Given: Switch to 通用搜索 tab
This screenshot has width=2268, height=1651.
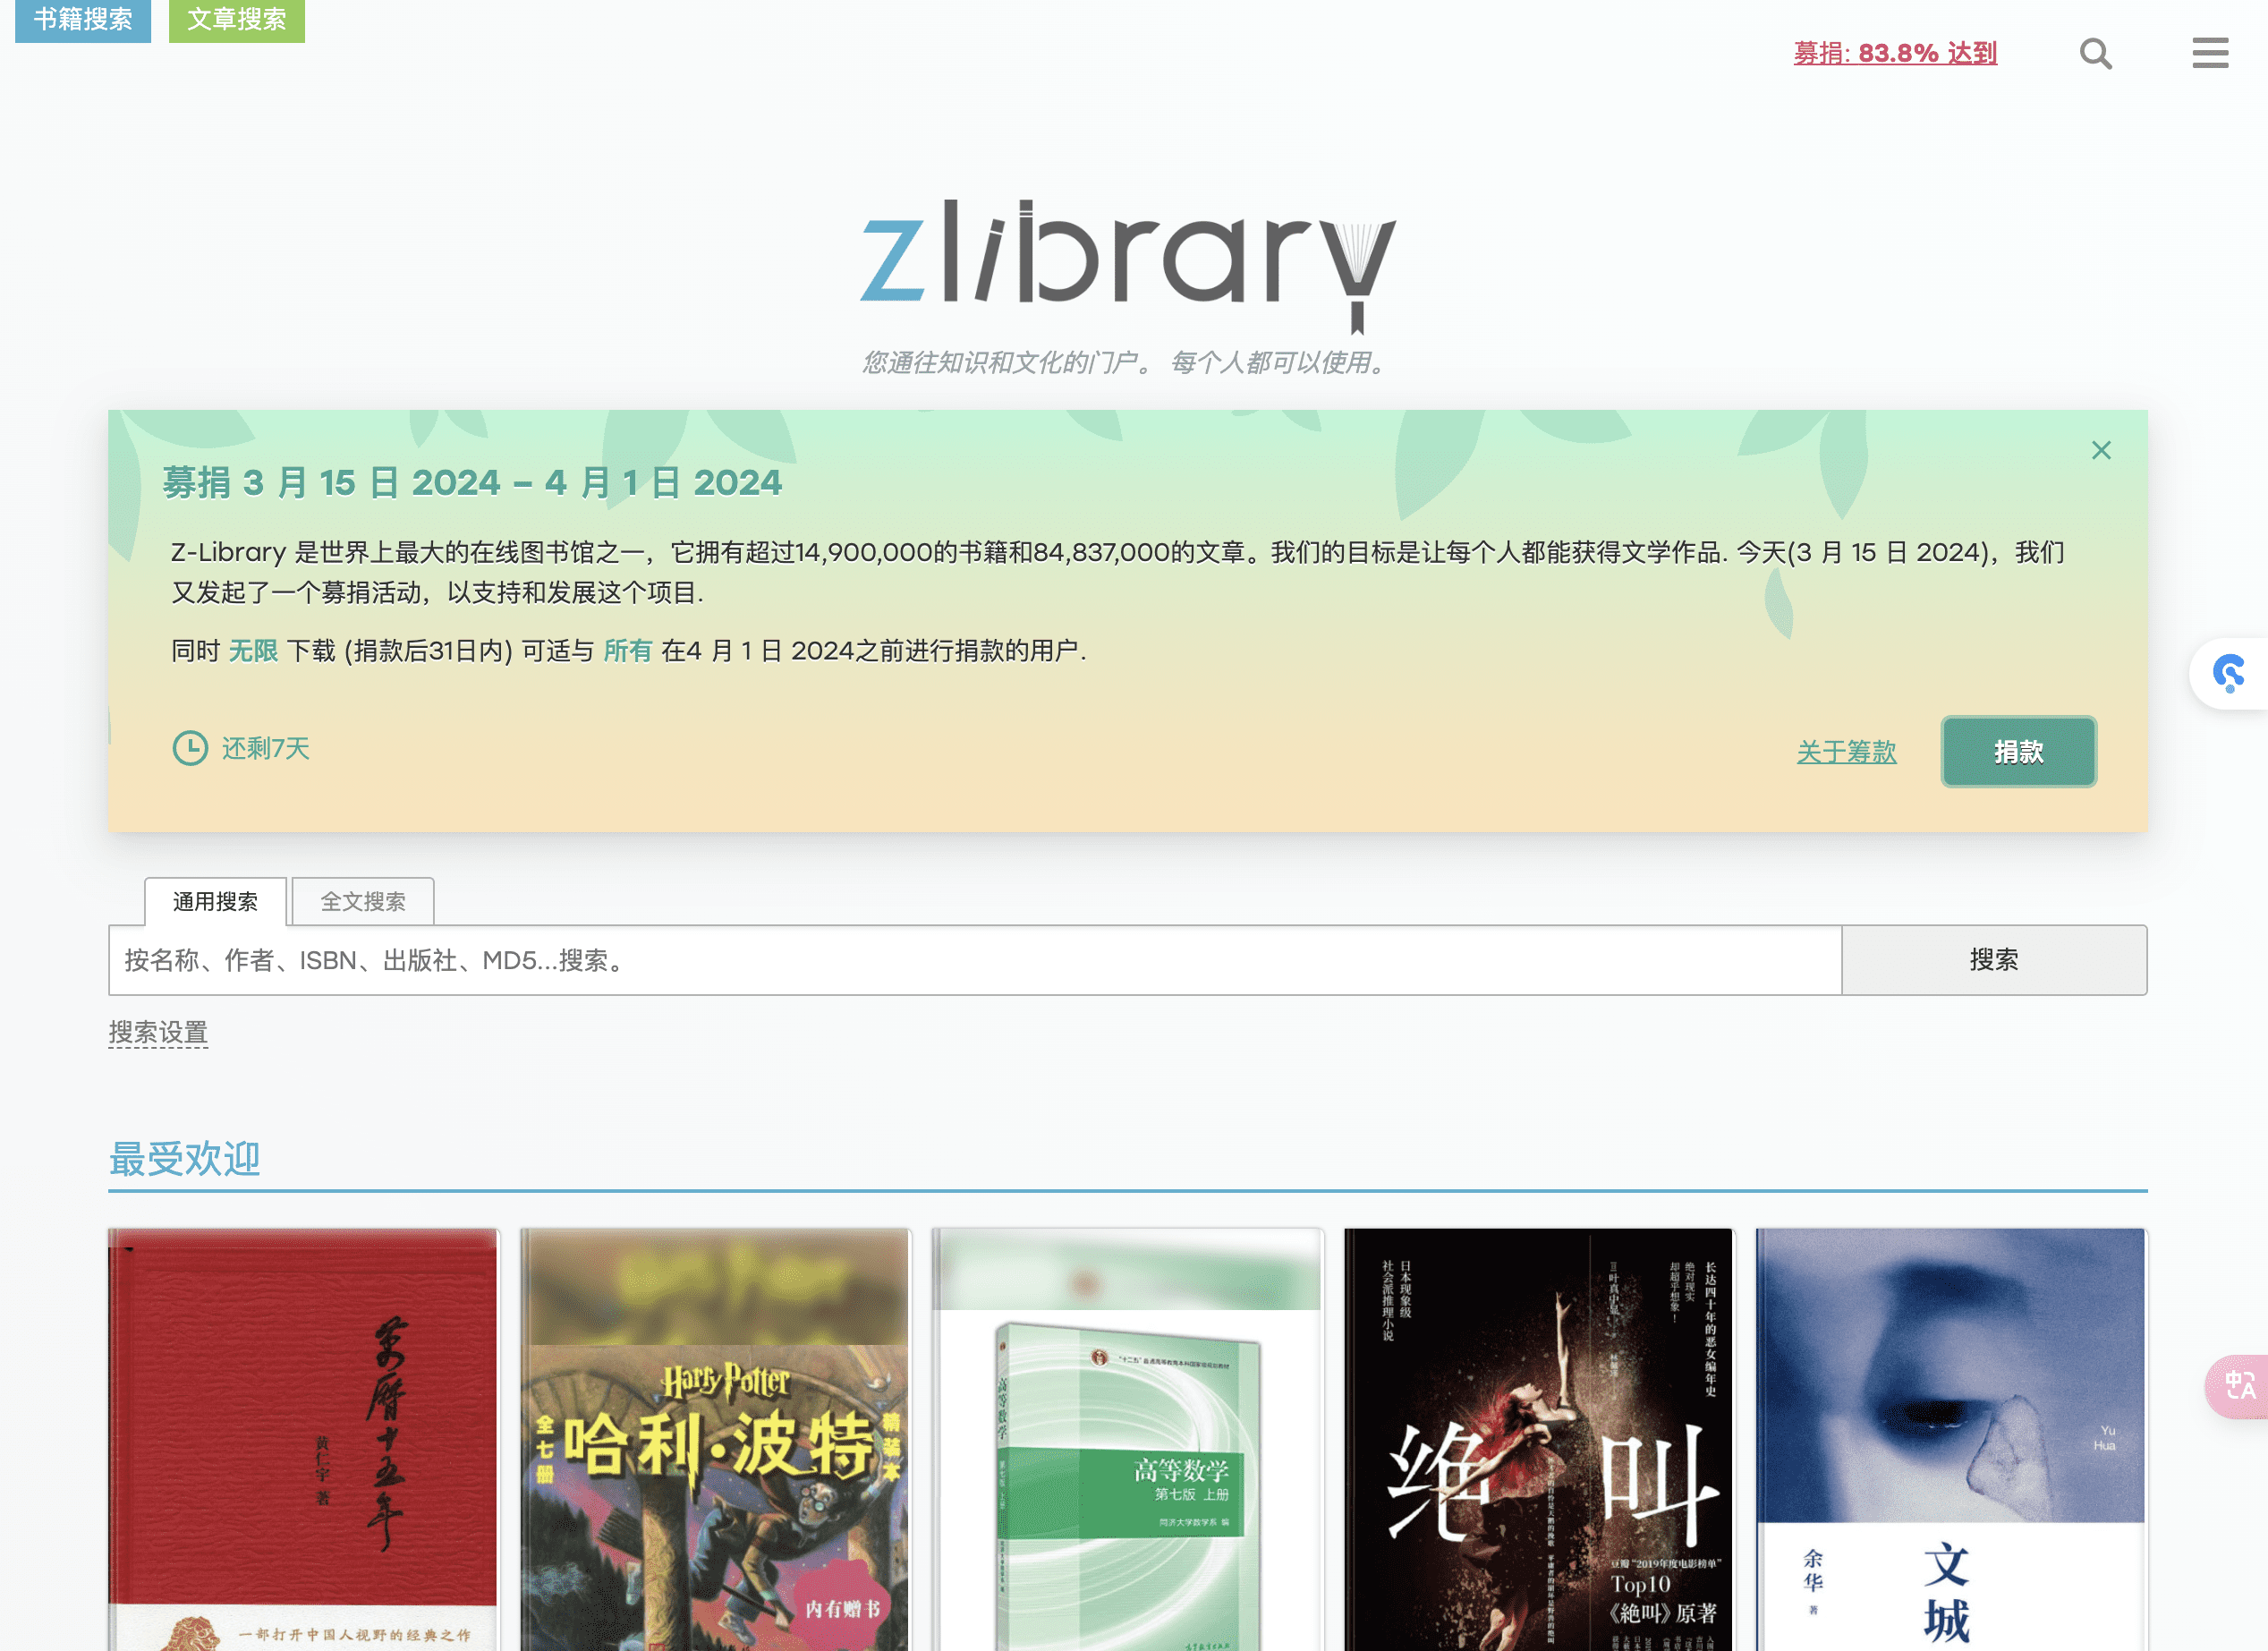Looking at the screenshot, I should coord(215,901).
